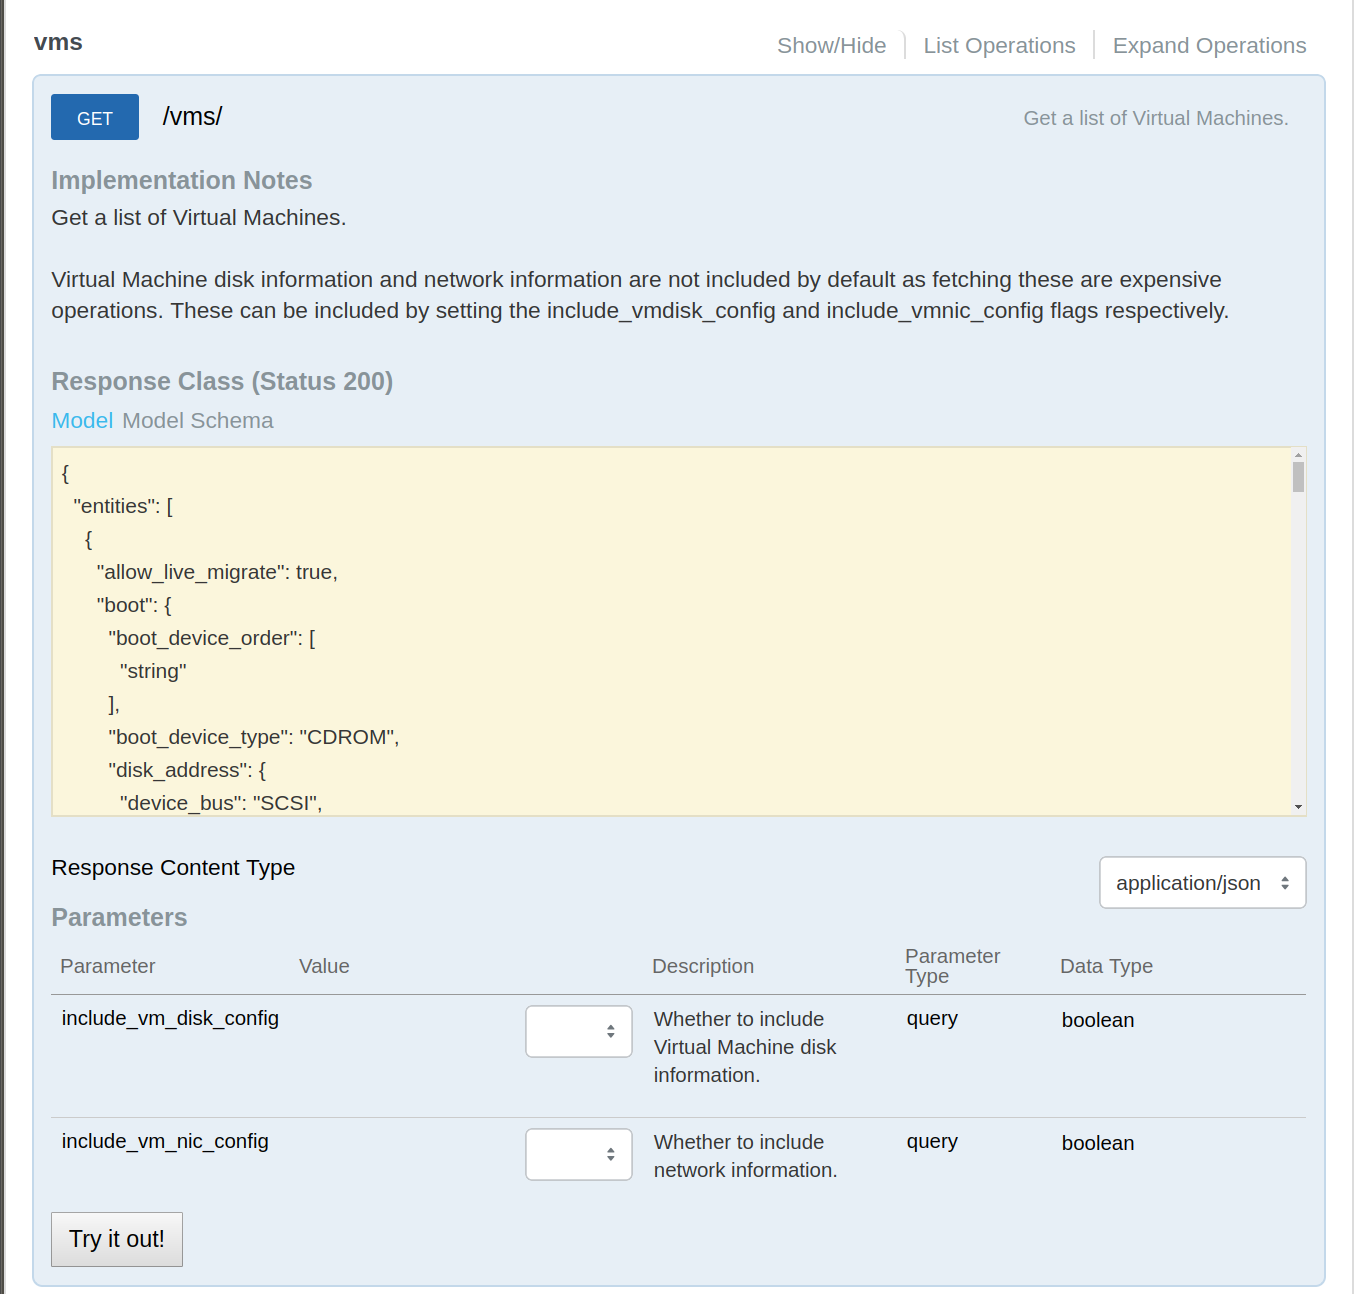
Task: Collapse the operation via the /vms/ path link
Action: pos(192,115)
